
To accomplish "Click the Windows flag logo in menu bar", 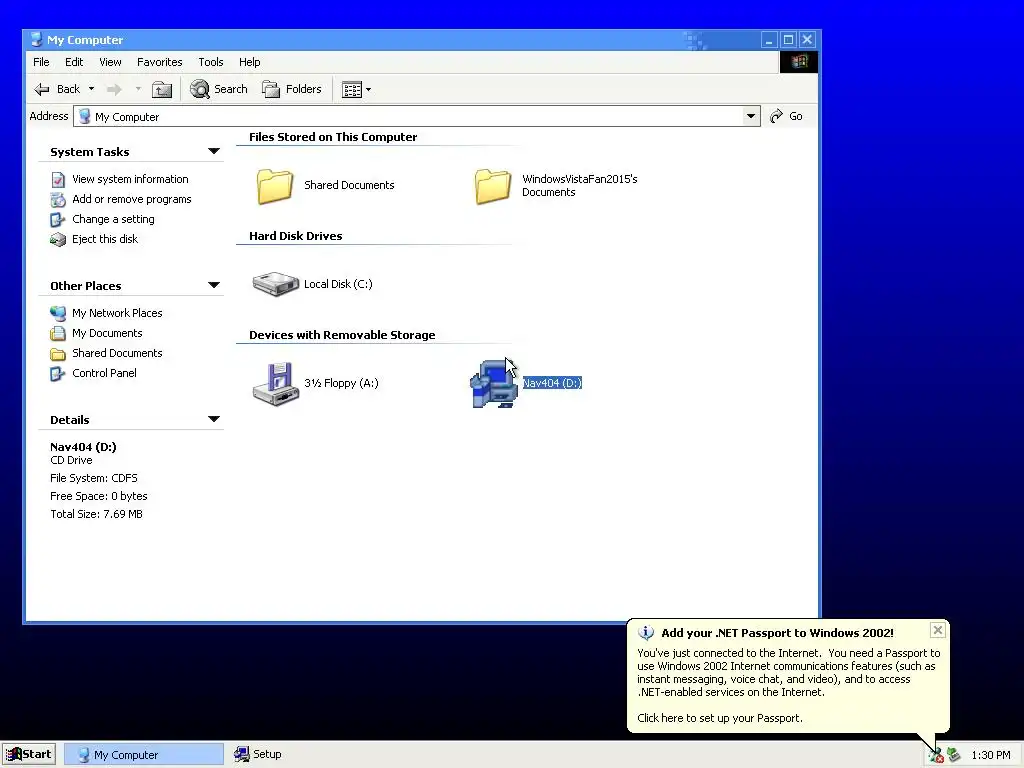I will click(799, 62).
